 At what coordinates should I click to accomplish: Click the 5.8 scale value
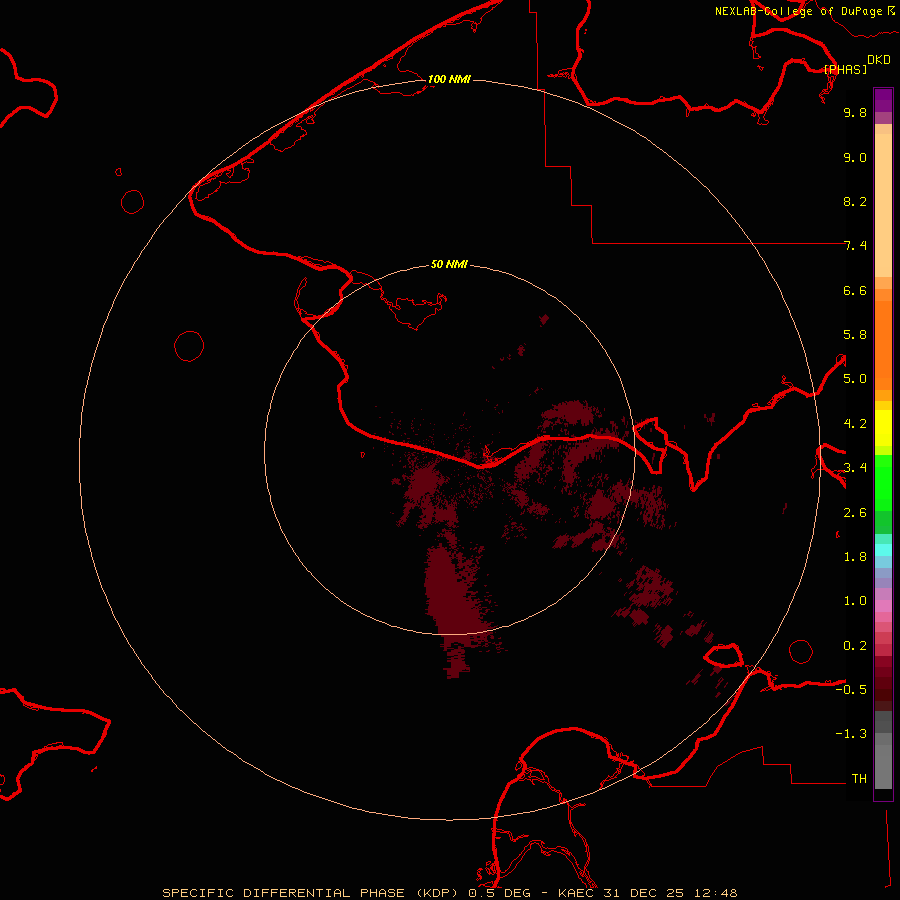pos(855,335)
